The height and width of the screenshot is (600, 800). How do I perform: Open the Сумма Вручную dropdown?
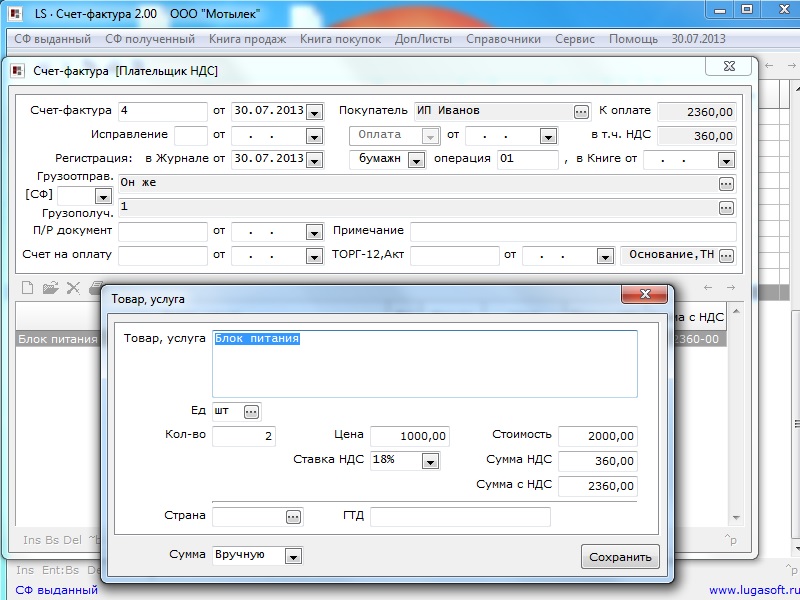[x=293, y=556]
